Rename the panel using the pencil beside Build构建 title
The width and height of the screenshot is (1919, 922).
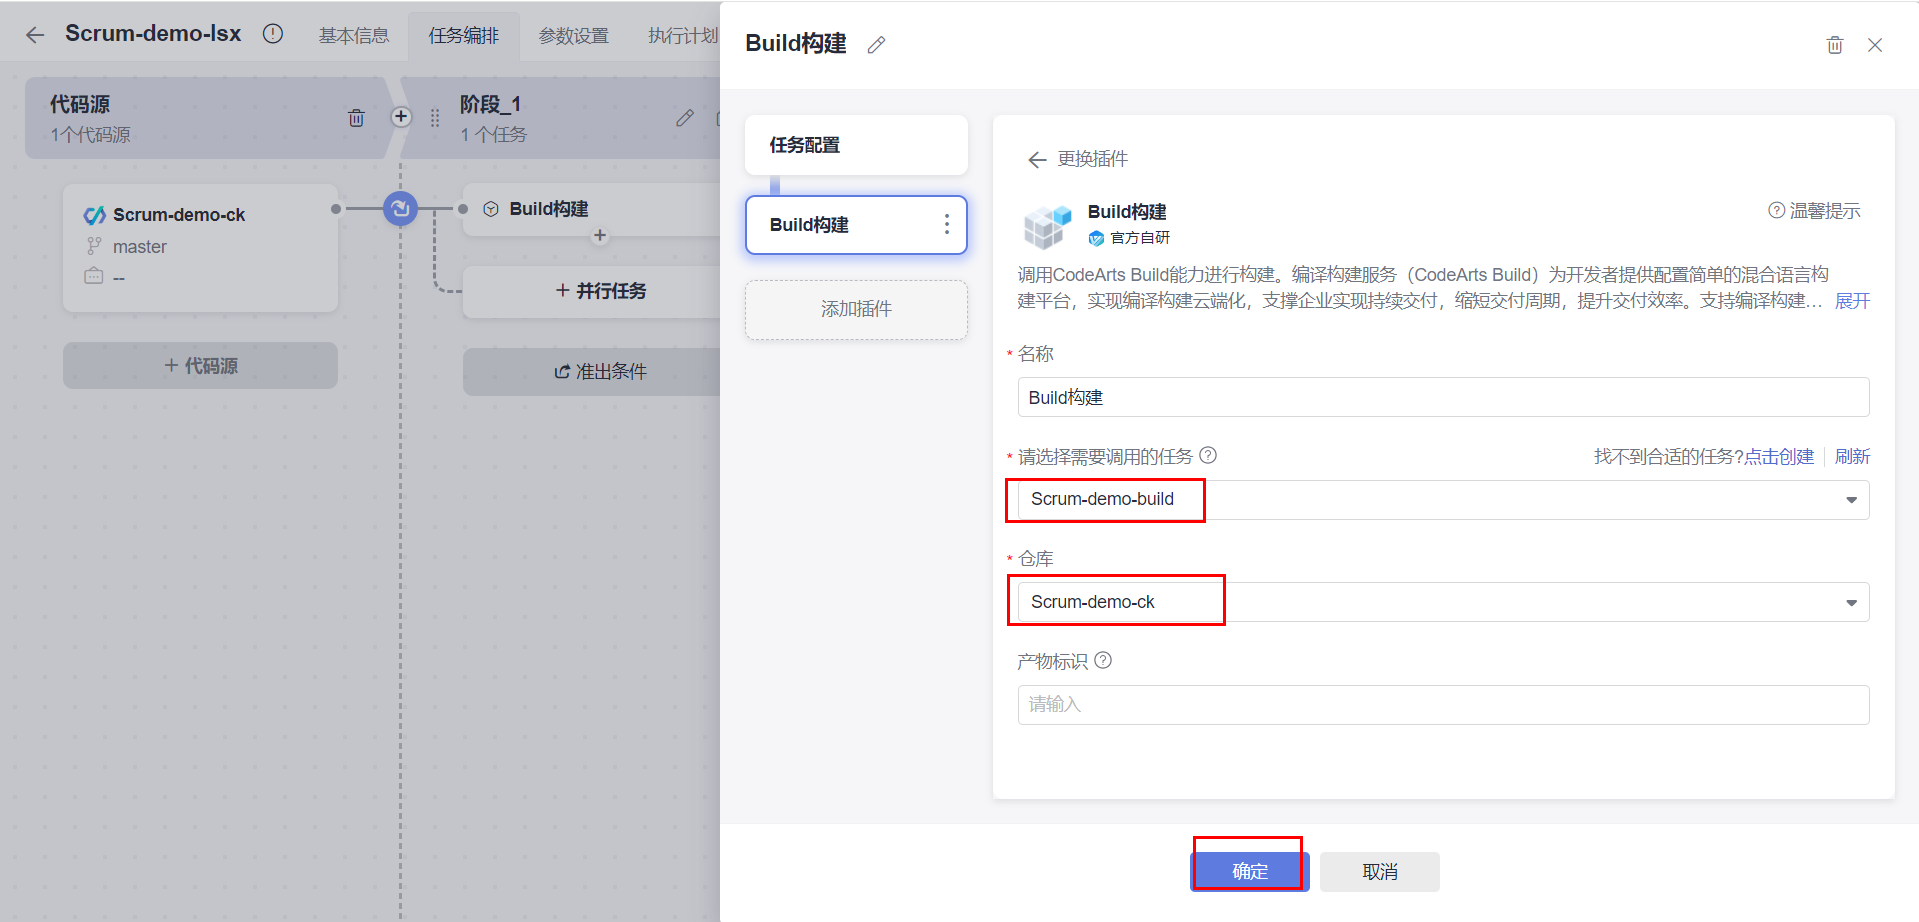(x=877, y=45)
